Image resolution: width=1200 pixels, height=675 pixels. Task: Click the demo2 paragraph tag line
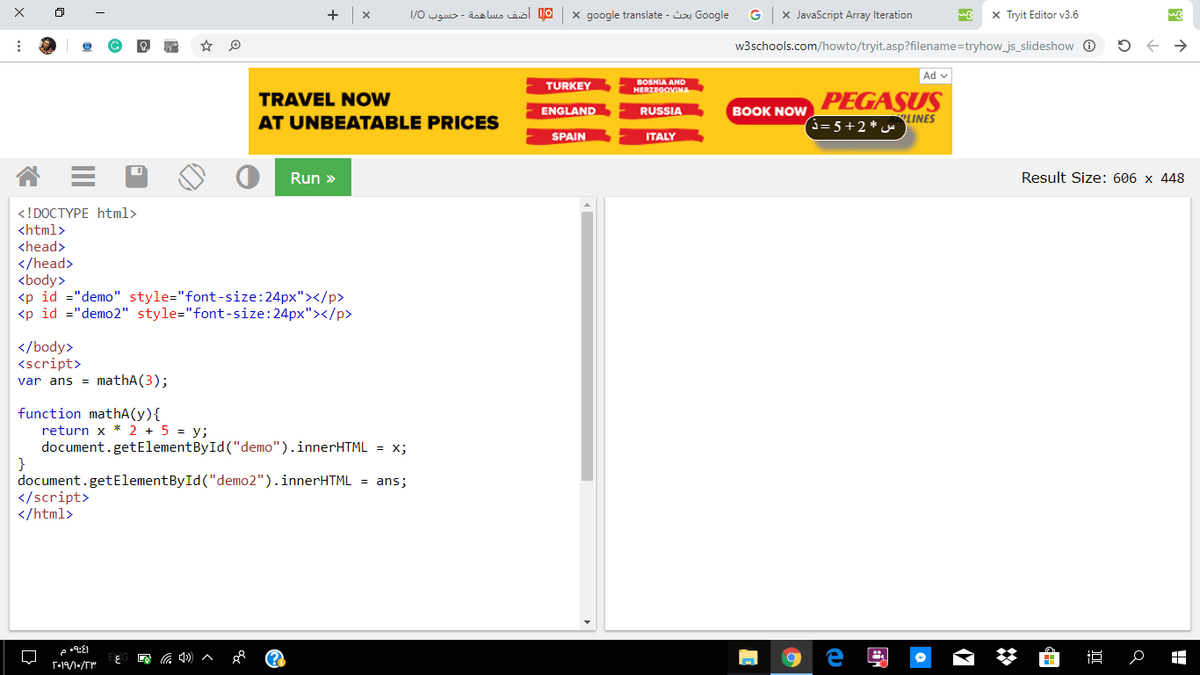pyautogui.click(x=185, y=313)
